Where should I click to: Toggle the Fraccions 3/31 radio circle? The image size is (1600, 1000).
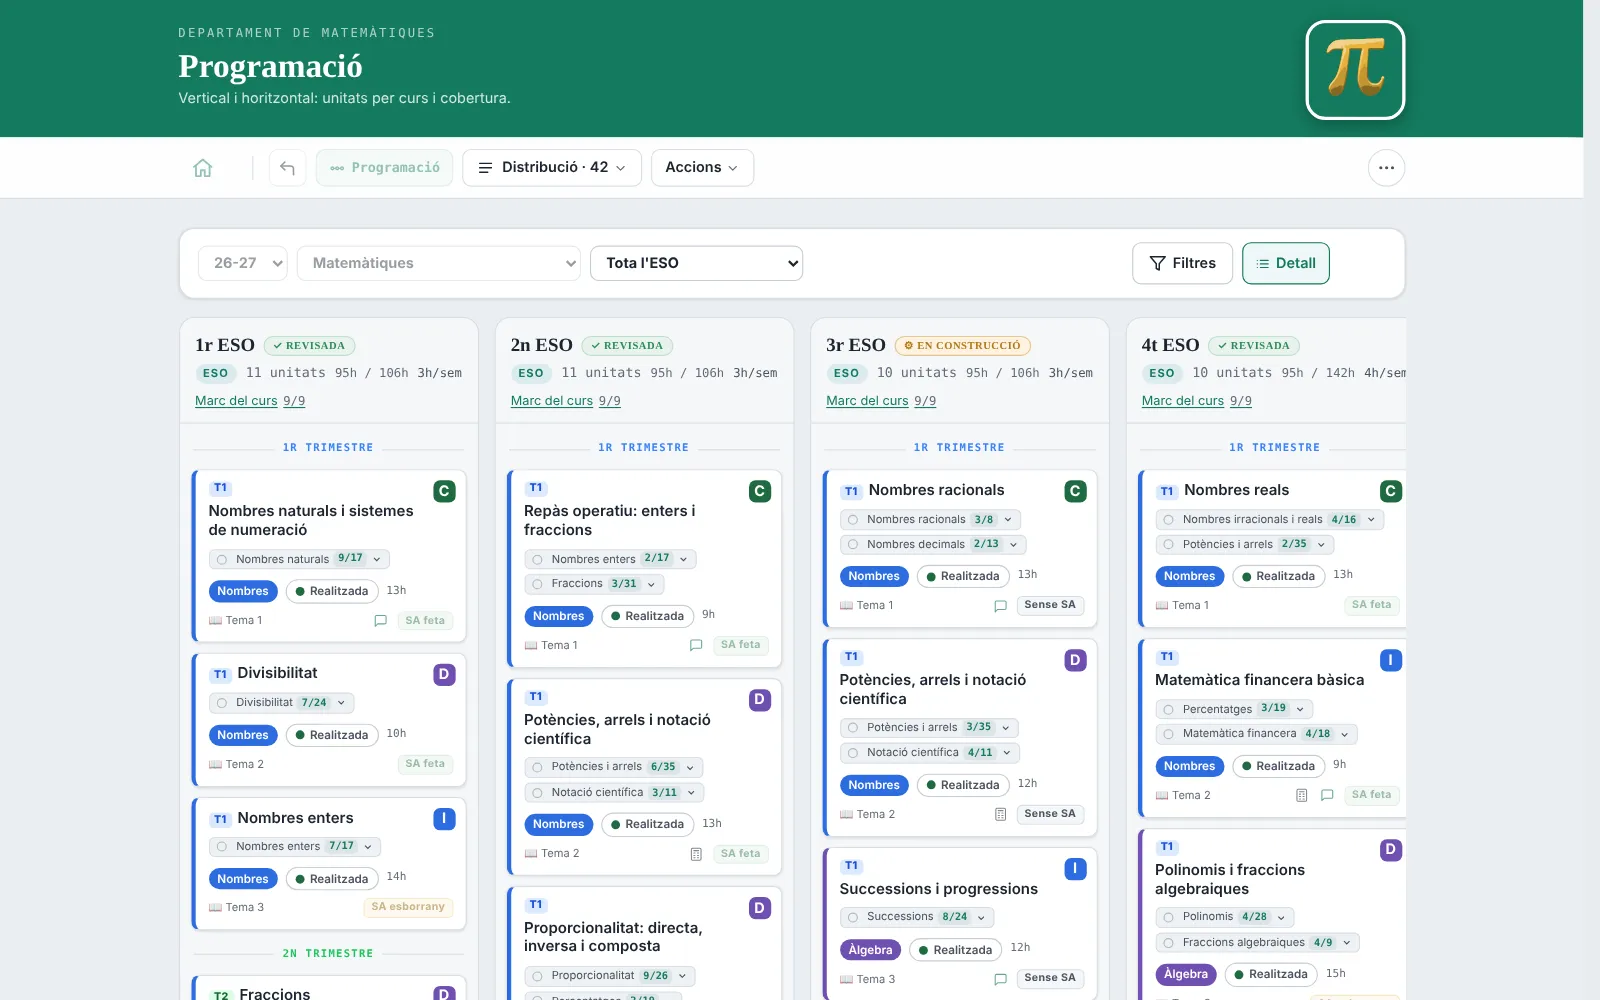click(x=537, y=584)
